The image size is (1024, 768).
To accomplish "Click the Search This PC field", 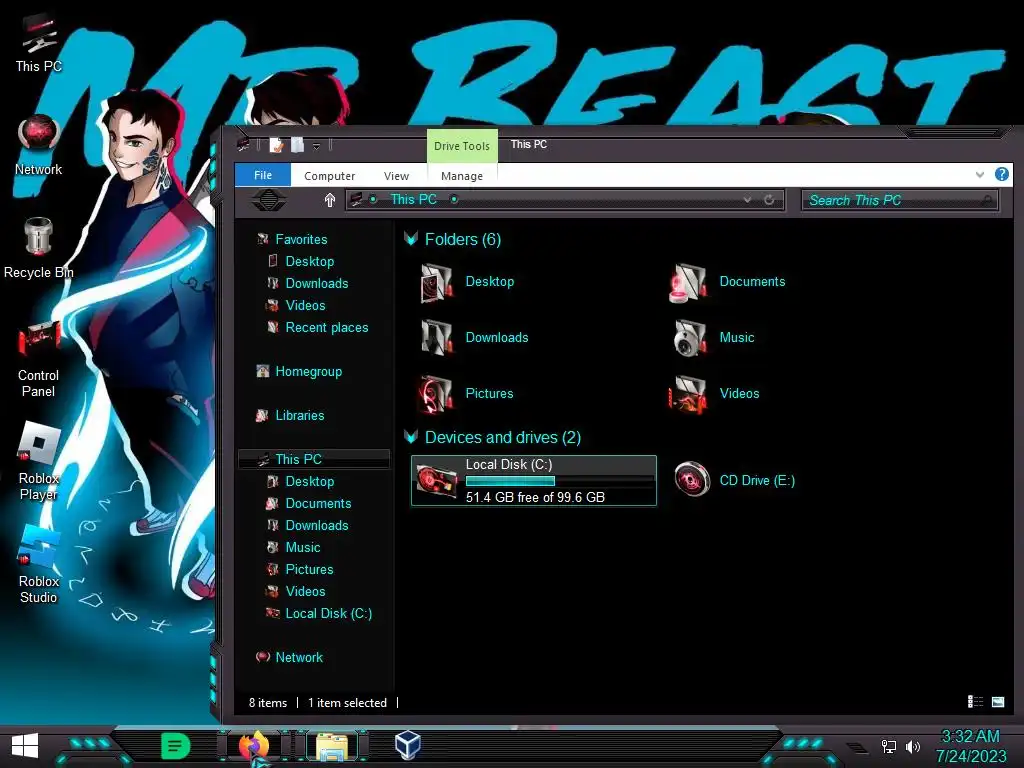I will (899, 200).
